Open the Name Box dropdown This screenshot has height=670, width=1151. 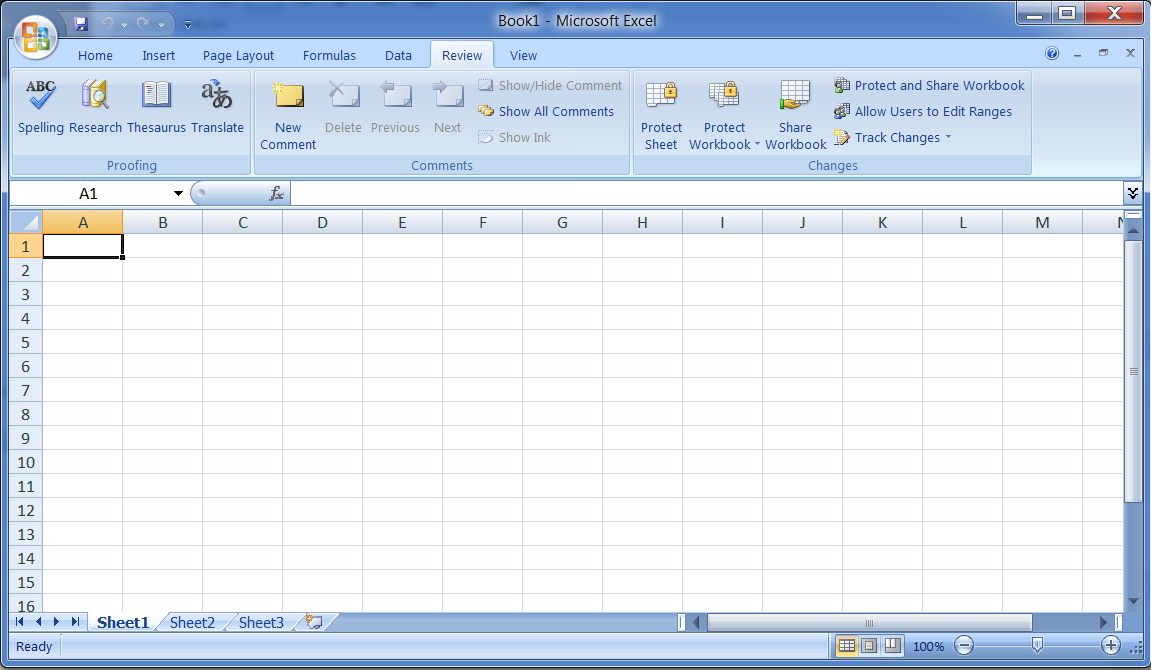tap(179, 193)
